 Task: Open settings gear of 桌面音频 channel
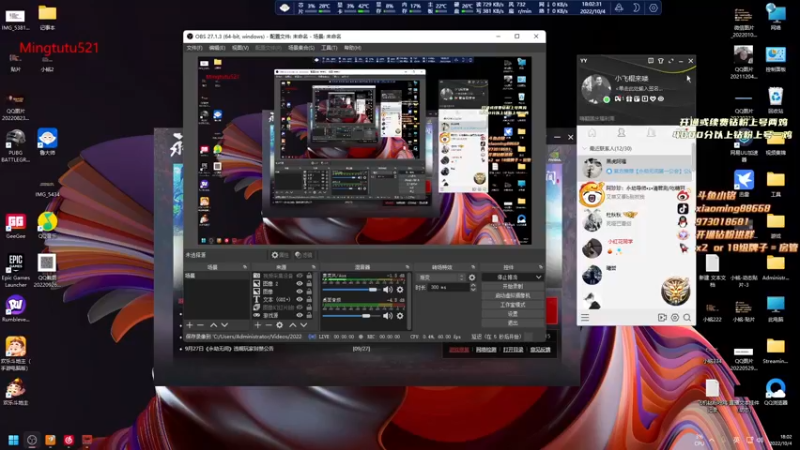click(x=400, y=316)
